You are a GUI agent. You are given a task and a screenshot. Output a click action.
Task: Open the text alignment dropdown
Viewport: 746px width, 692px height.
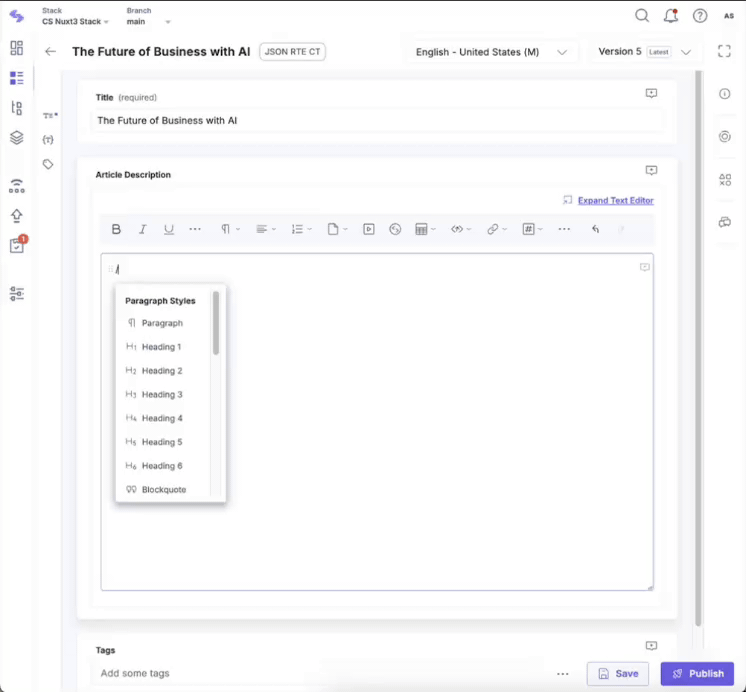(x=266, y=229)
